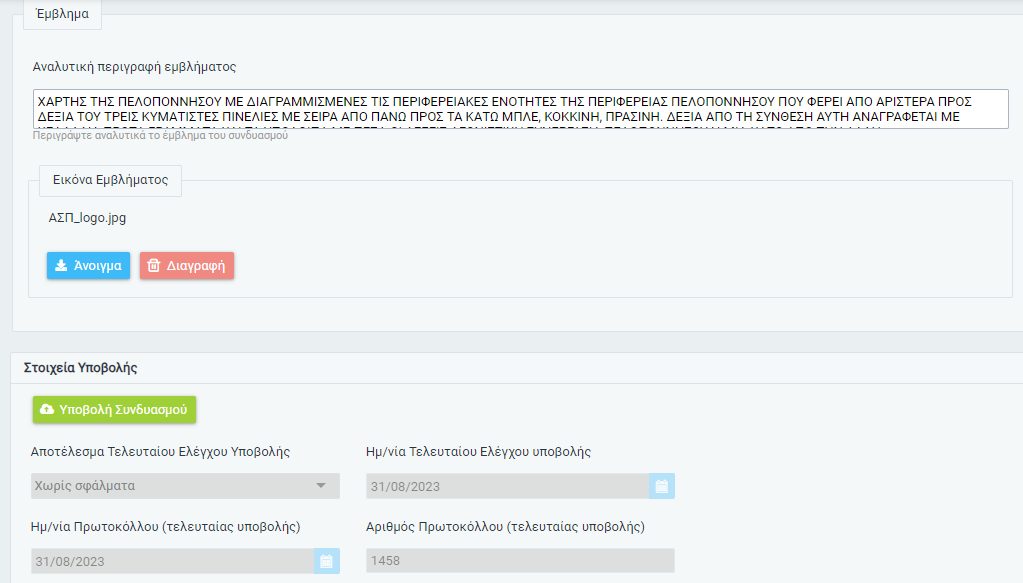This screenshot has width=1023, height=583.
Task: Focus the Ημ/νία Τελευταίου Ελέγχου date field
Action: [505, 487]
